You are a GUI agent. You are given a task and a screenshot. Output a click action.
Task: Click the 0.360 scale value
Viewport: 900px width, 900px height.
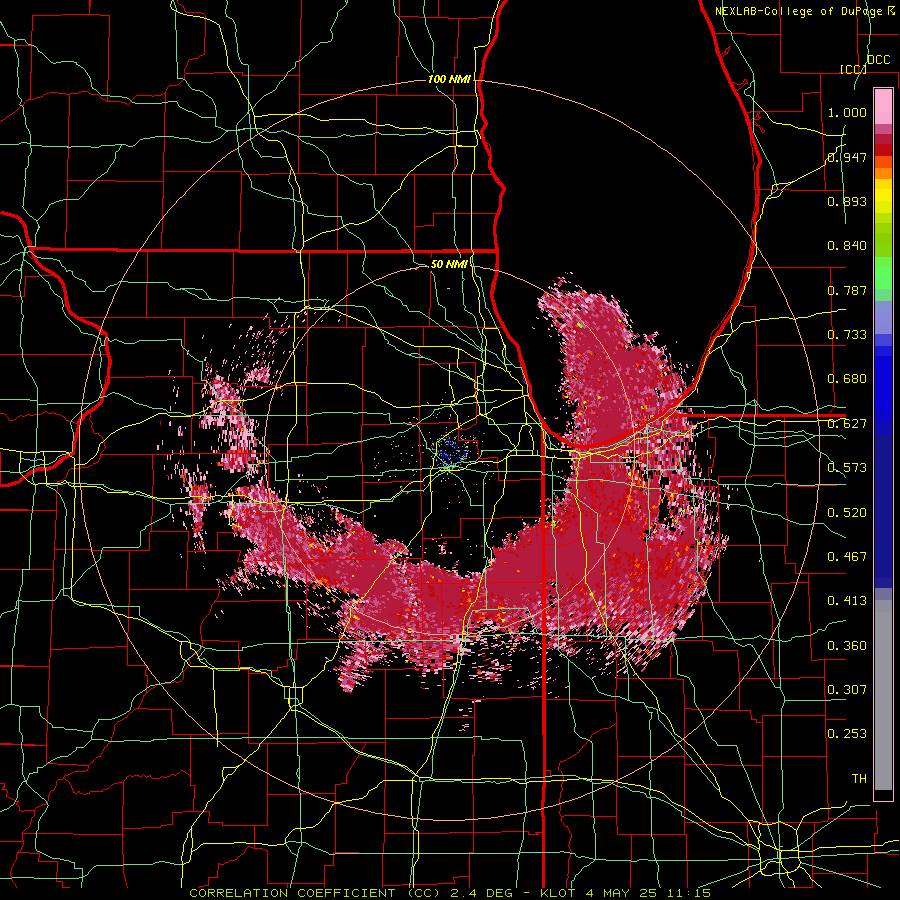click(847, 646)
